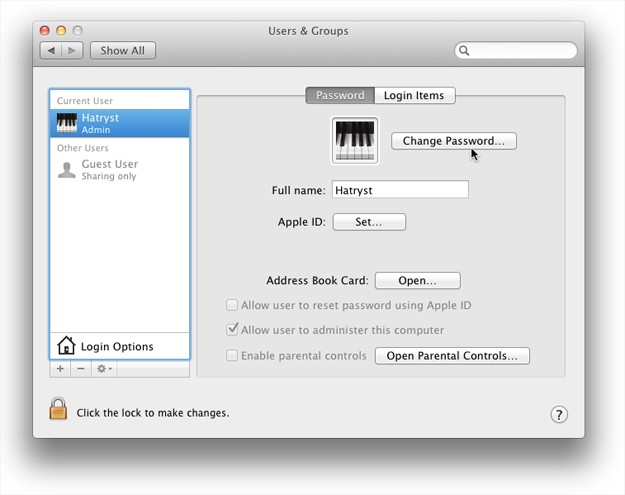The width and height of the screenshot is (625, 495).
Task: Click Open Parental Controls button
Action: tap(452, 356)
